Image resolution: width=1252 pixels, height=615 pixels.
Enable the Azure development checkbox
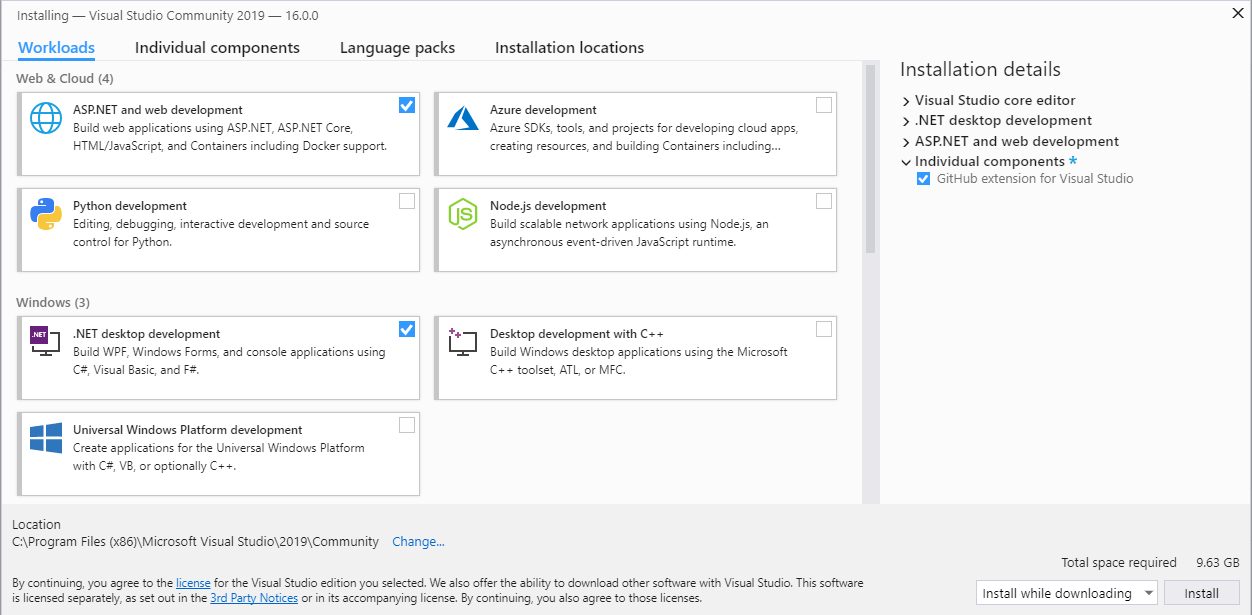pos(824,104)
